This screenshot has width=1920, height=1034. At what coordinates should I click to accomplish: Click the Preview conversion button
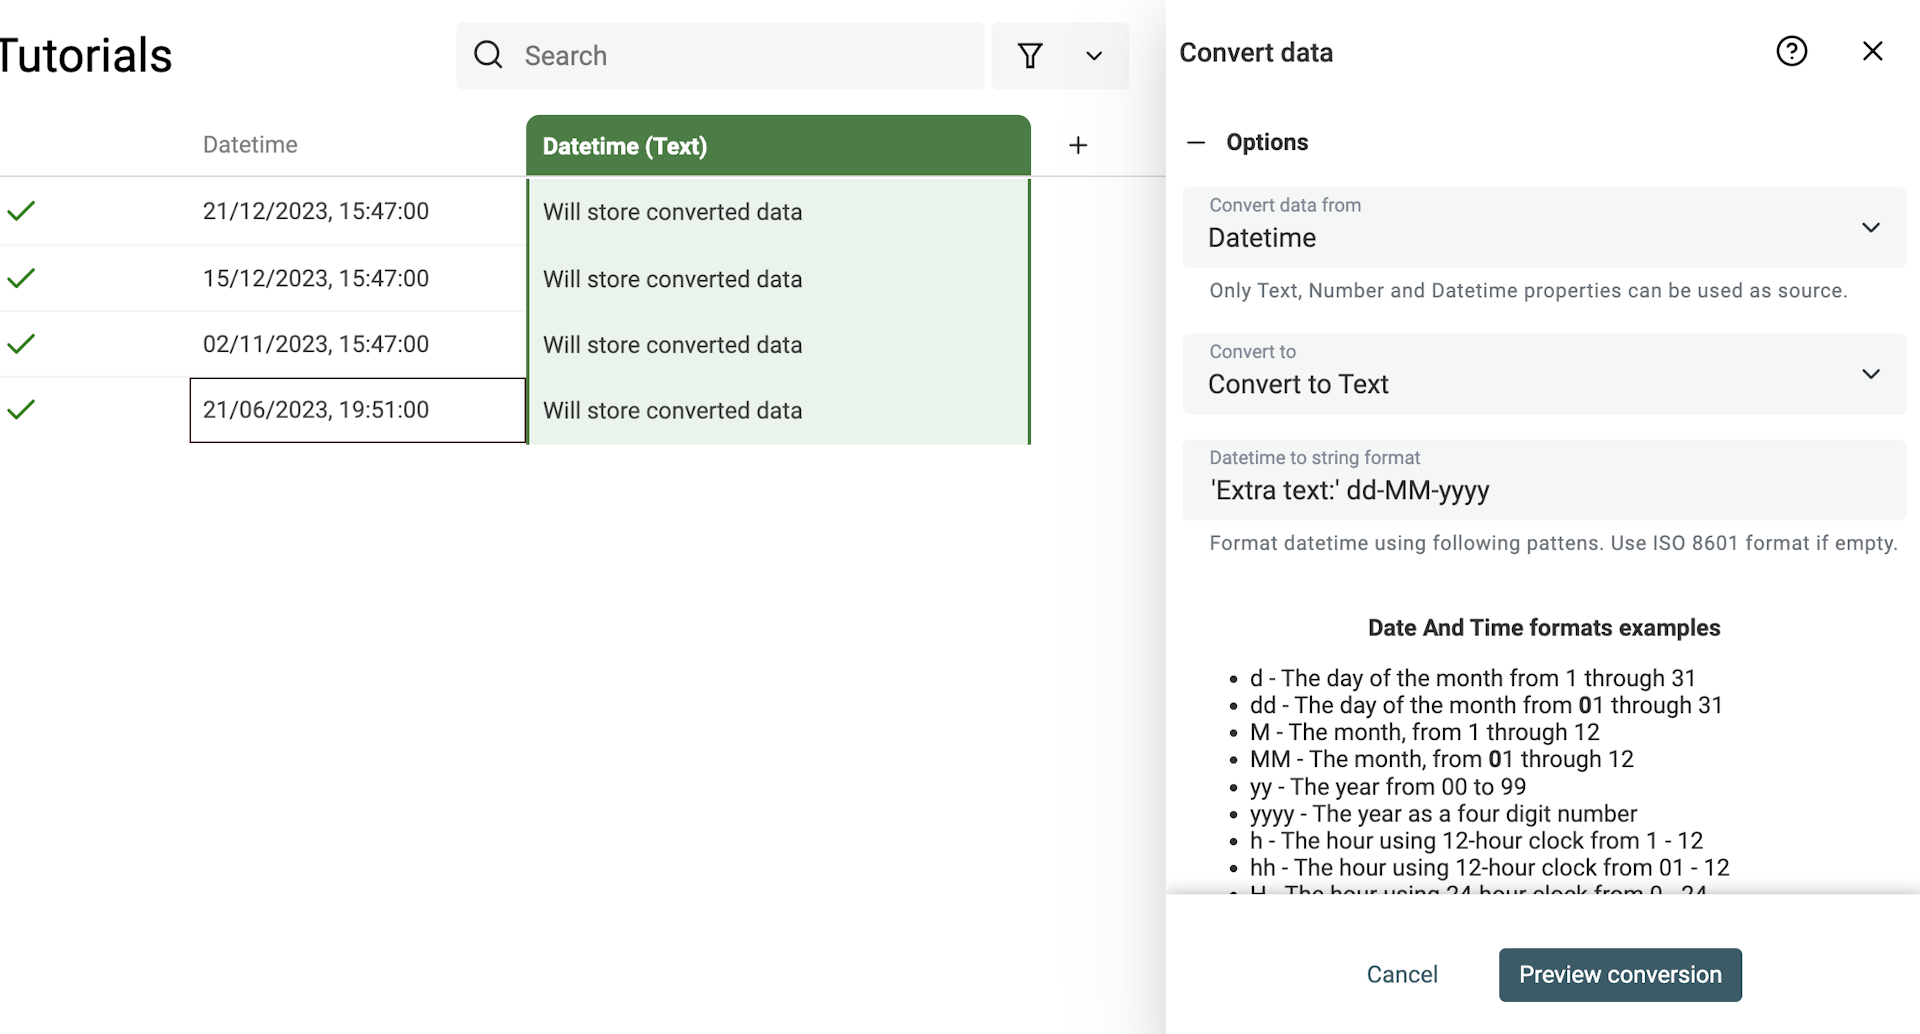coord(1619,974)
